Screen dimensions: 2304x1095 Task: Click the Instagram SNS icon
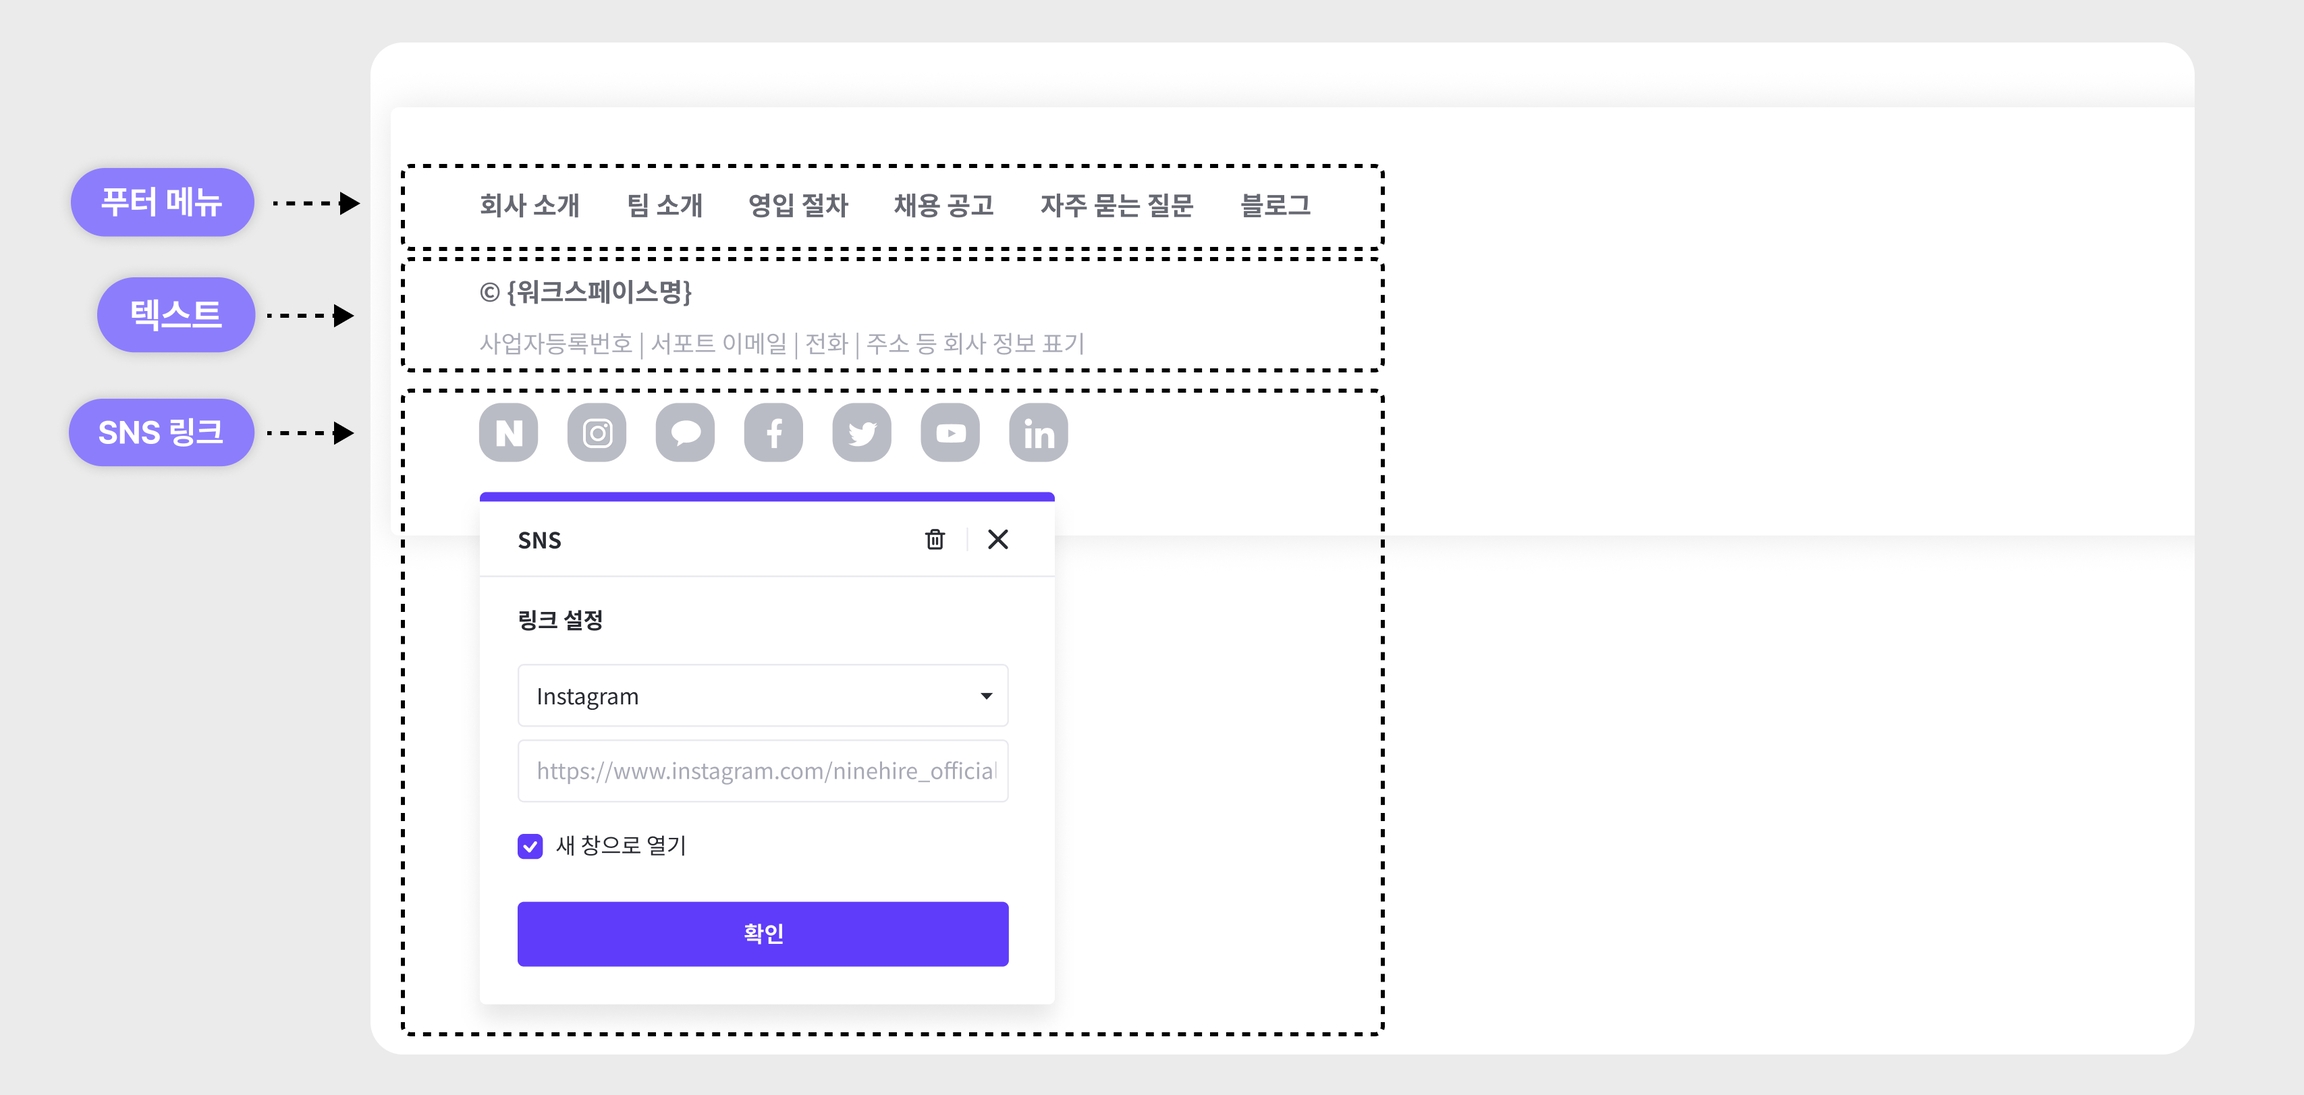(x=597, y=433)
